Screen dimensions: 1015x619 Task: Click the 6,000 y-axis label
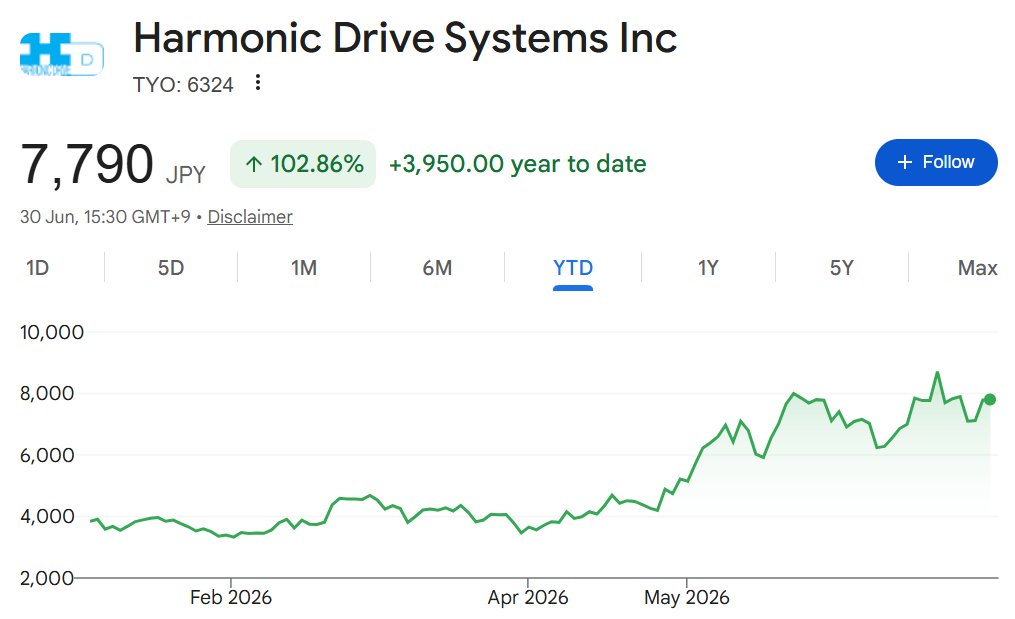click(x=47, y=455)
